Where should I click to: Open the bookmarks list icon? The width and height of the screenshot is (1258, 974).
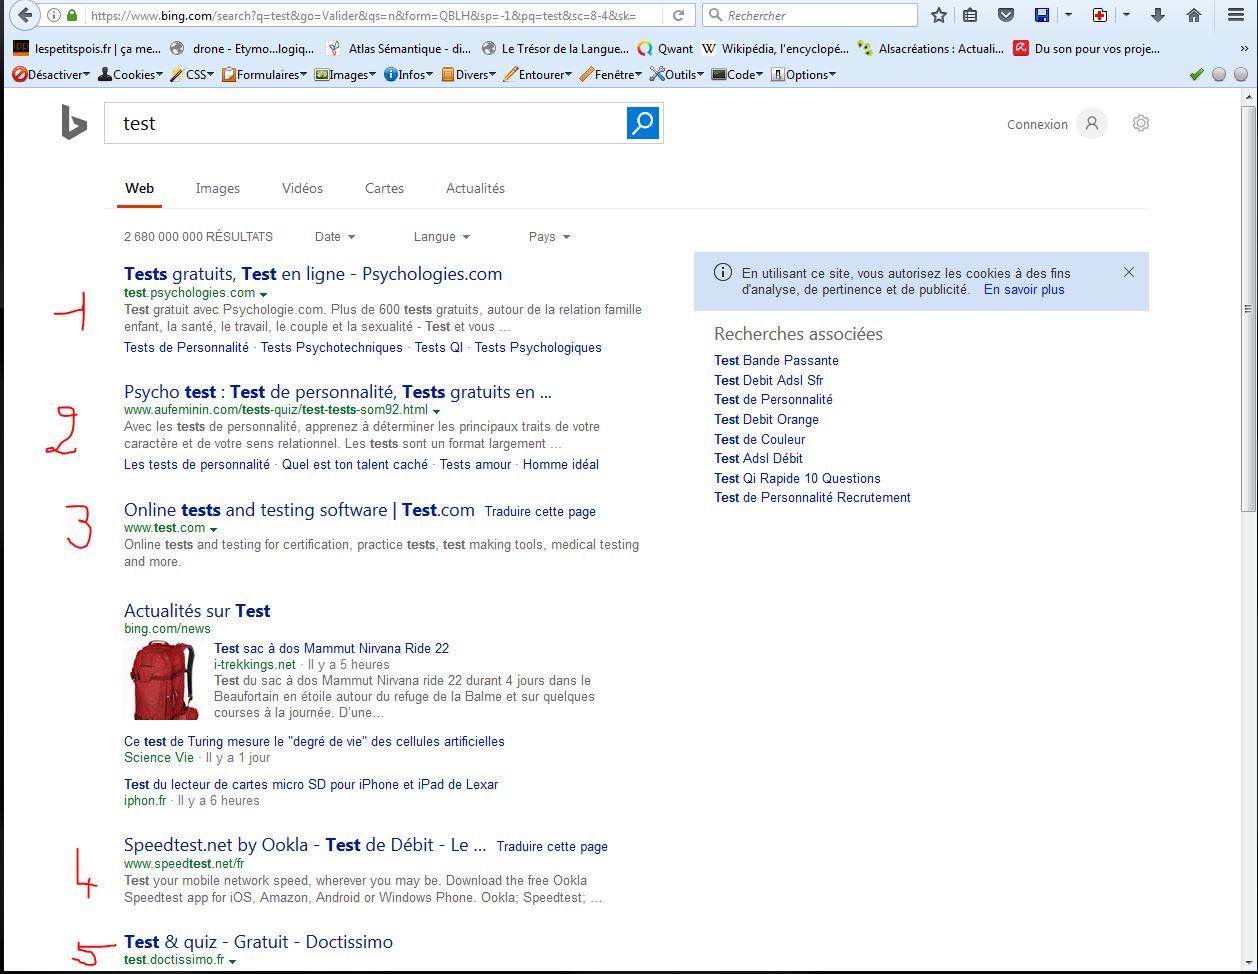click(x=970, y=15)
